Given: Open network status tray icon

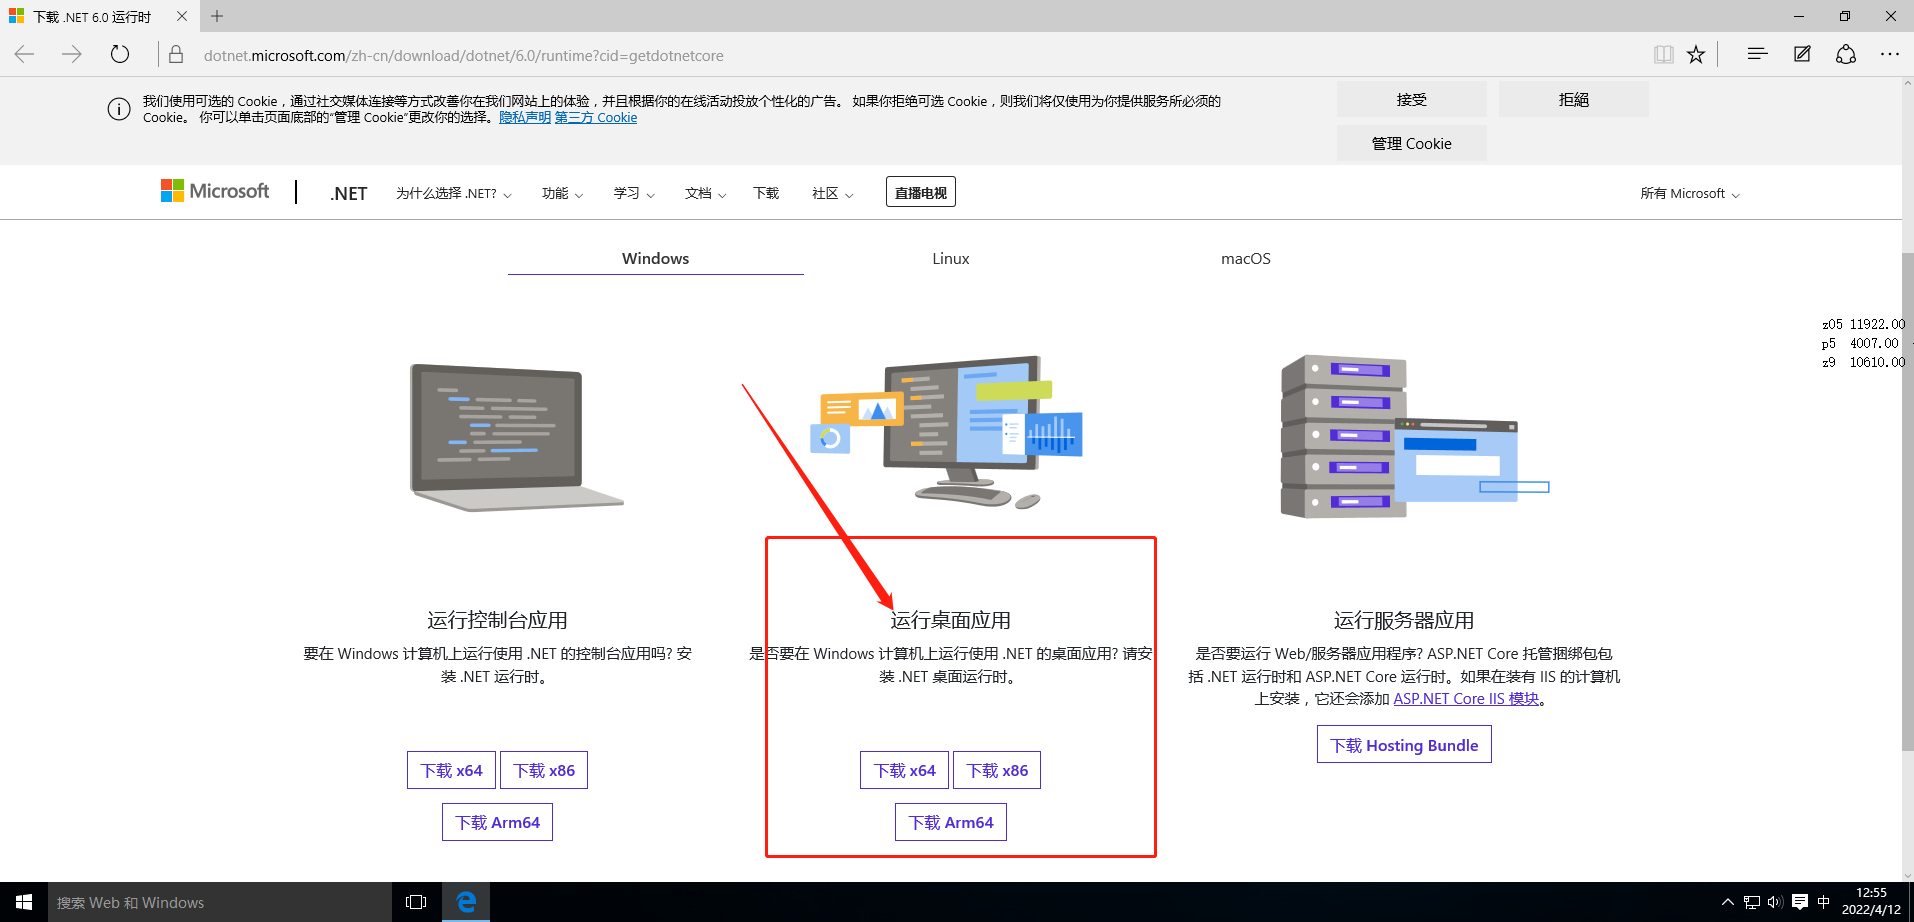Looking at the screenshot, I should pos(1751,902).
